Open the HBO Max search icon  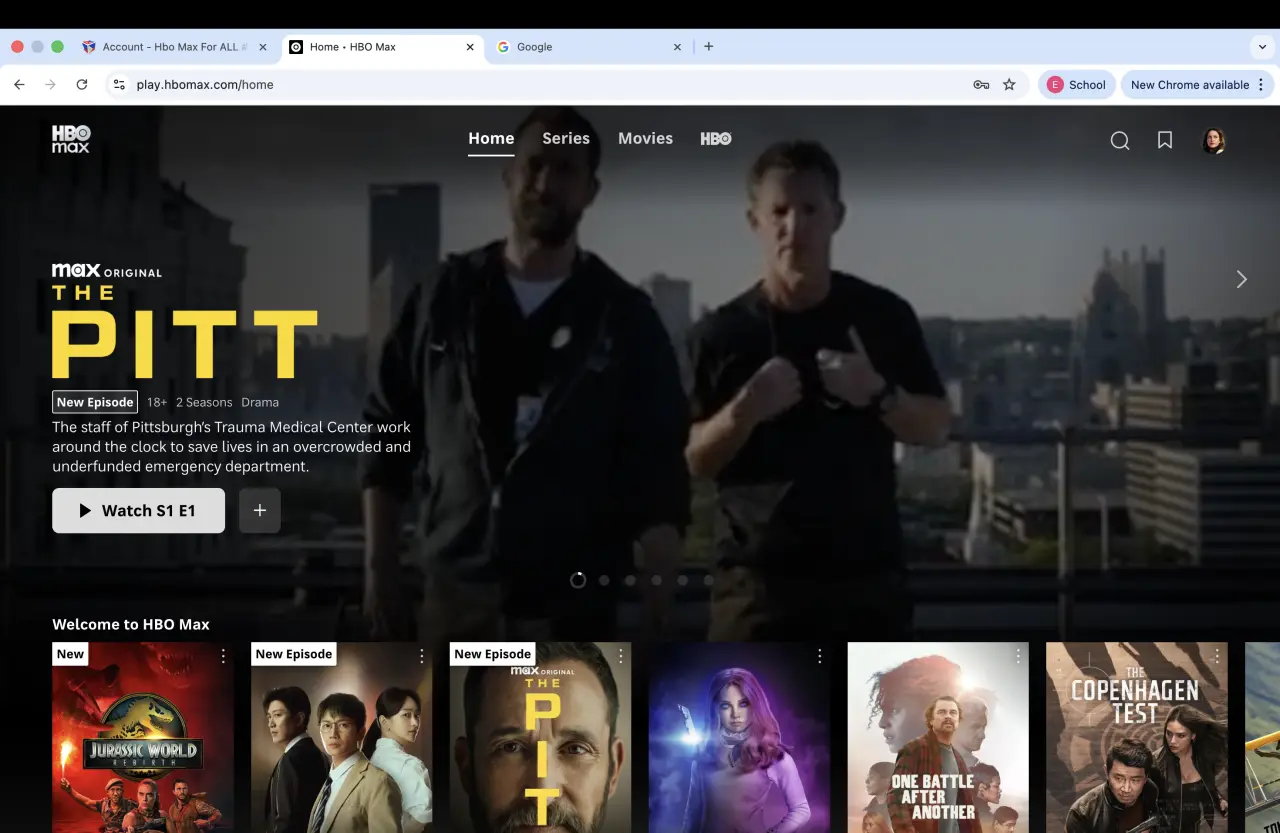pyautogui.click(x=1120, y=141)
